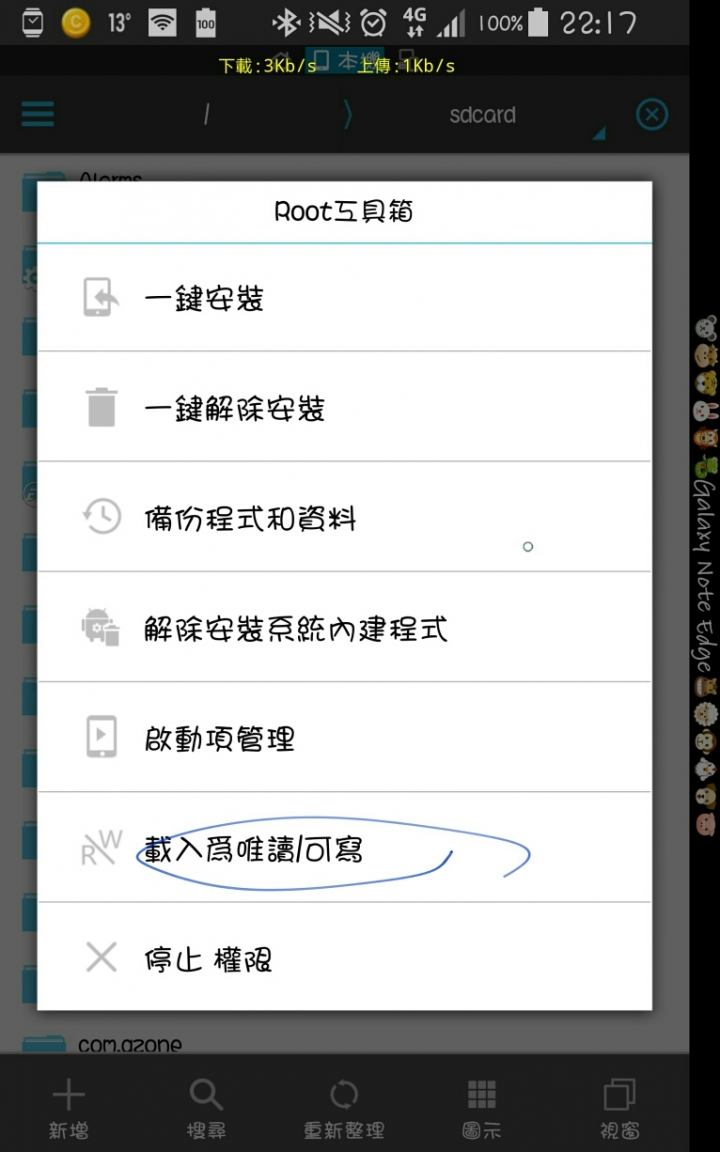The image size is (720, 1152).
Task: Select the 一鍵安裝 install icon
Action: (x=101, y=297)
